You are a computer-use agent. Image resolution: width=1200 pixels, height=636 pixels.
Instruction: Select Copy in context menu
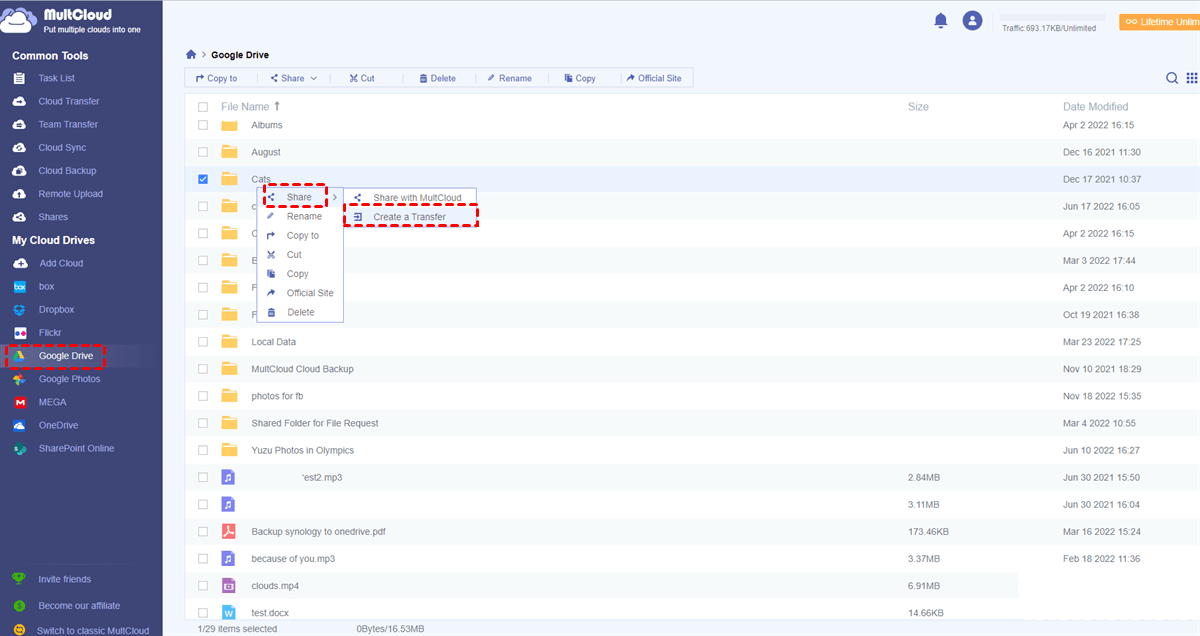tap(300, 274)
